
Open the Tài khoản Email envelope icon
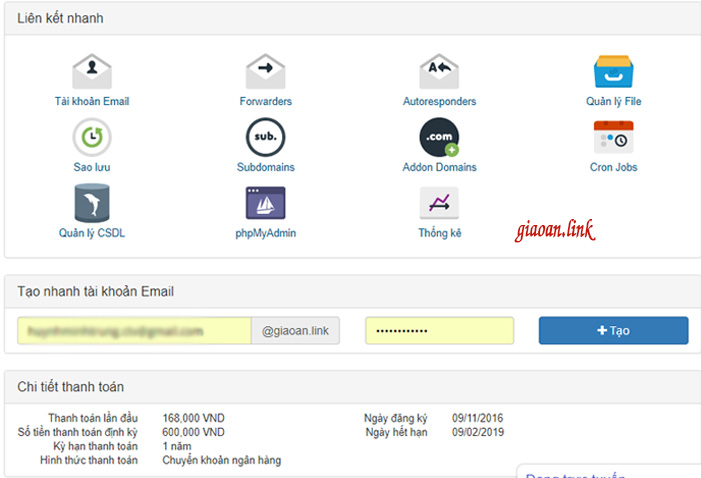[91, 72]
